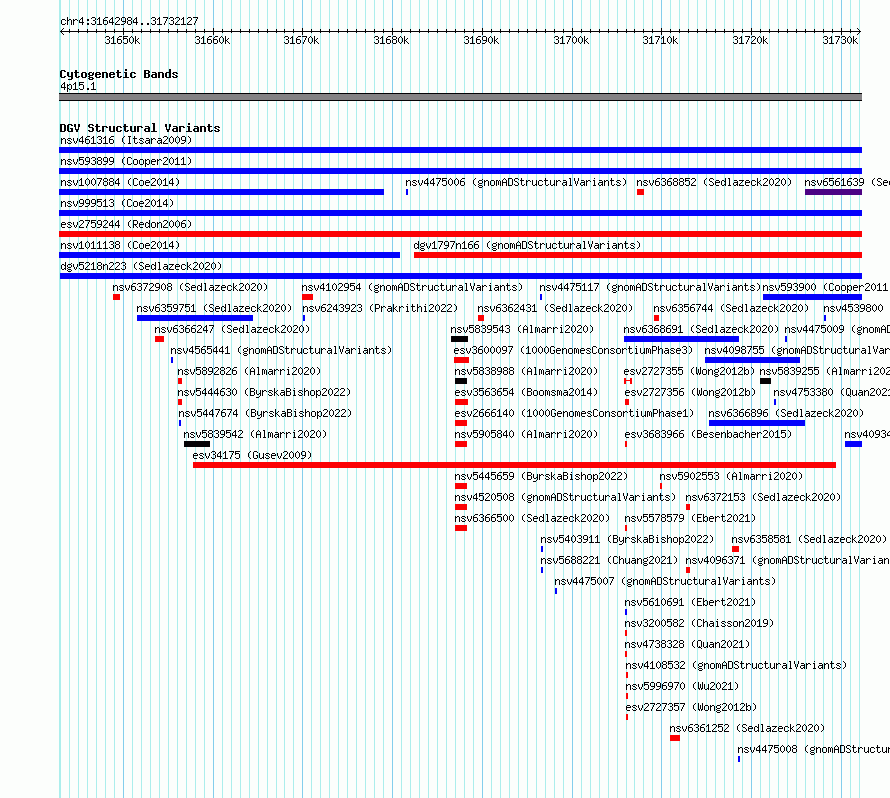
Task: Click the nsv6561639 purple variant bar
Action: point(833,192)
